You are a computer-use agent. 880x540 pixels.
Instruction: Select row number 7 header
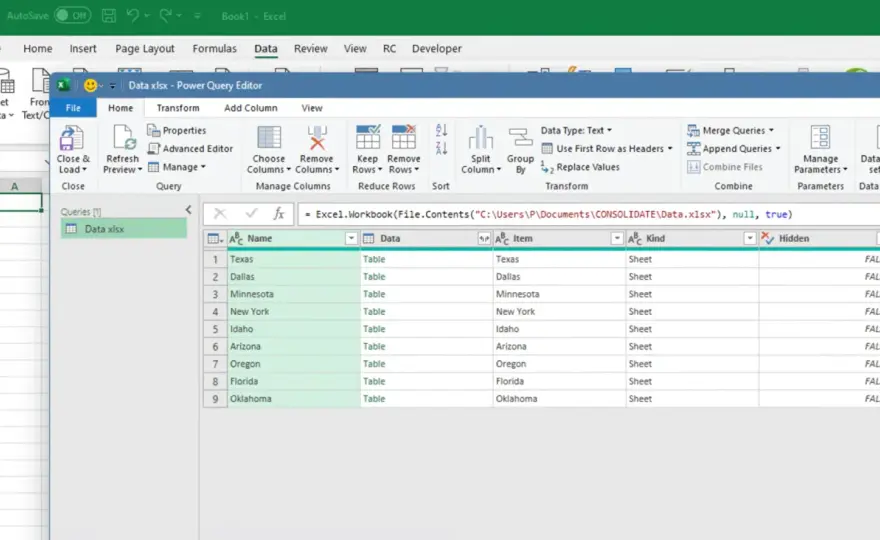(215, 364)
